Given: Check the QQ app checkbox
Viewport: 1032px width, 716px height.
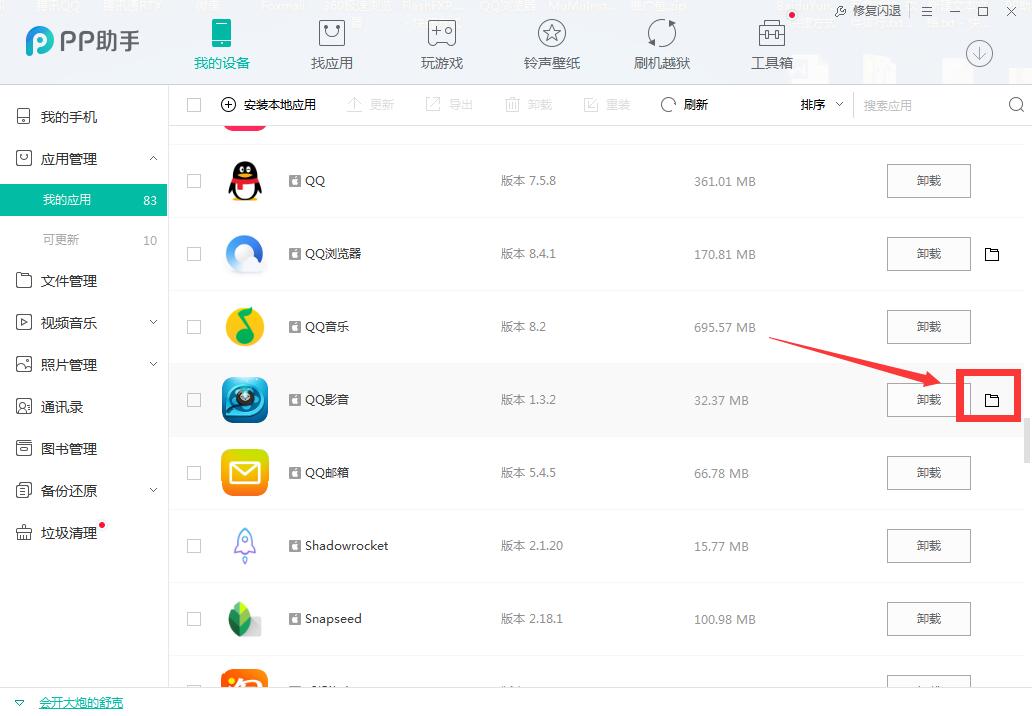Looking at the screenshot, I should pos(194,181).
